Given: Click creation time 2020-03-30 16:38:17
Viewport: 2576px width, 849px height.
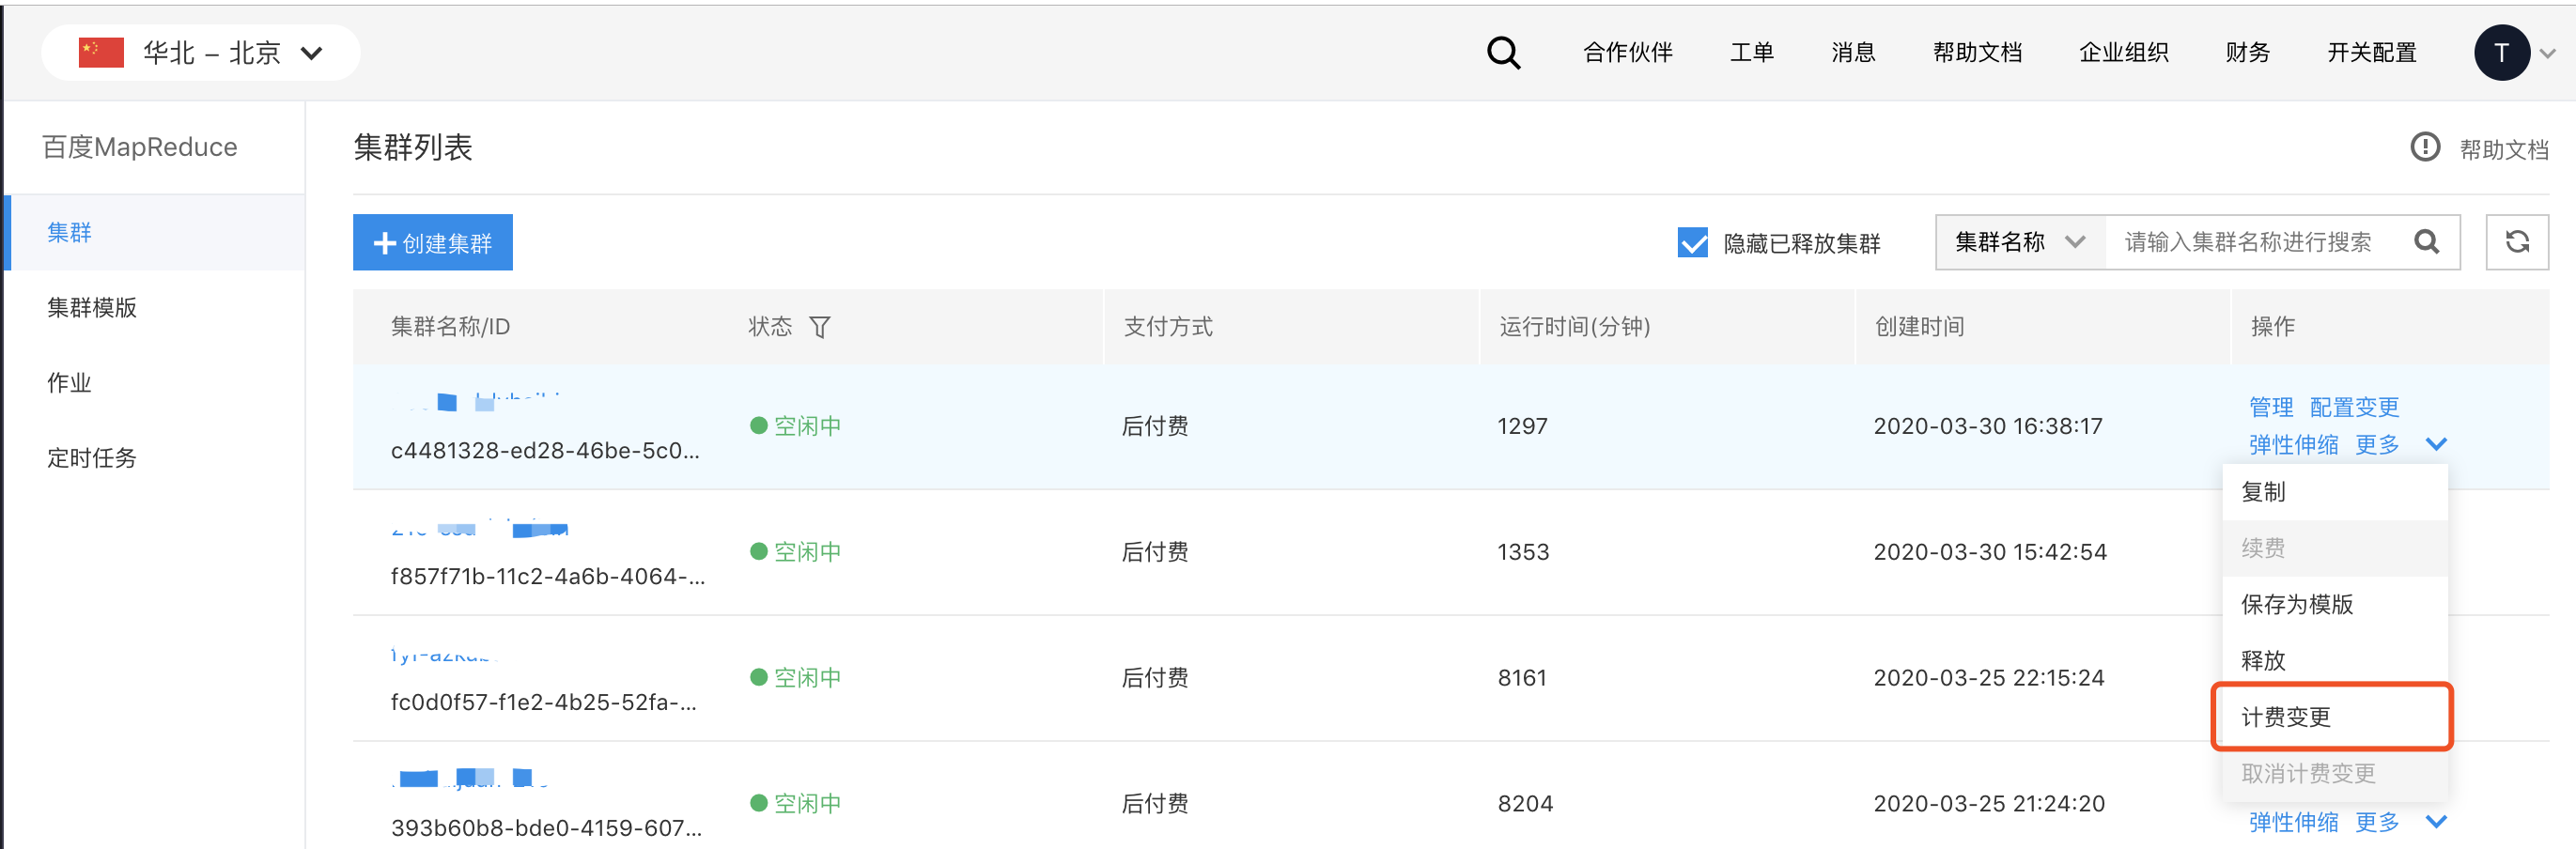Looking at the screenshot, I should point(1987,426).
